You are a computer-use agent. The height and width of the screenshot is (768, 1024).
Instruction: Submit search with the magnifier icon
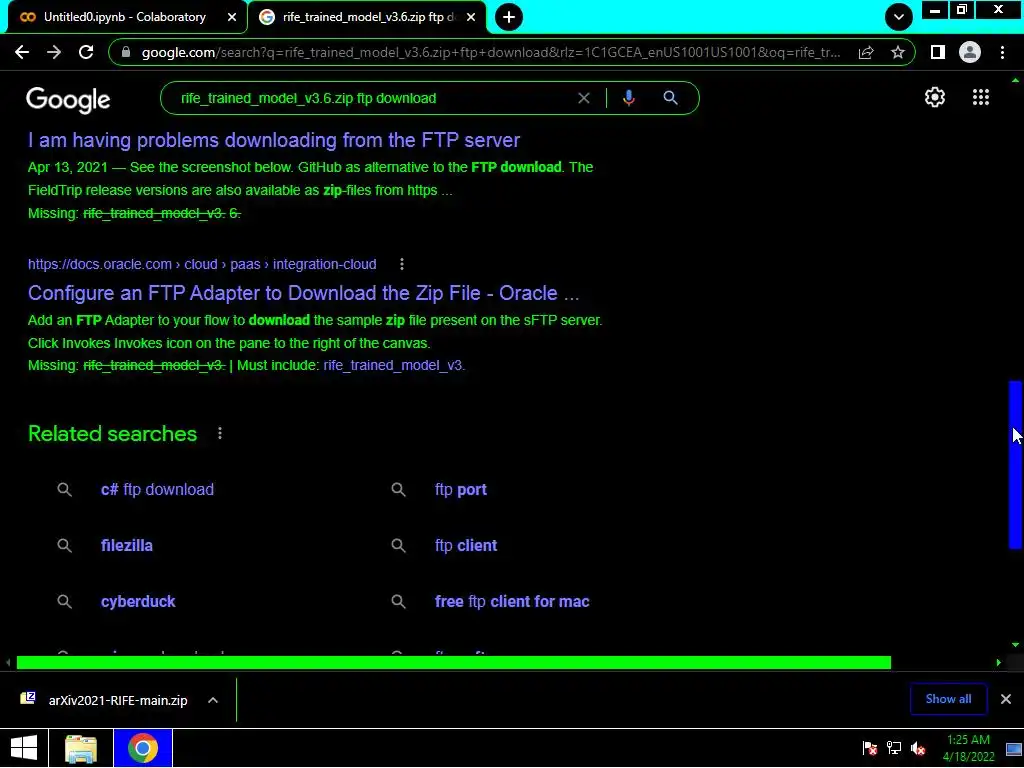[670, 98]
